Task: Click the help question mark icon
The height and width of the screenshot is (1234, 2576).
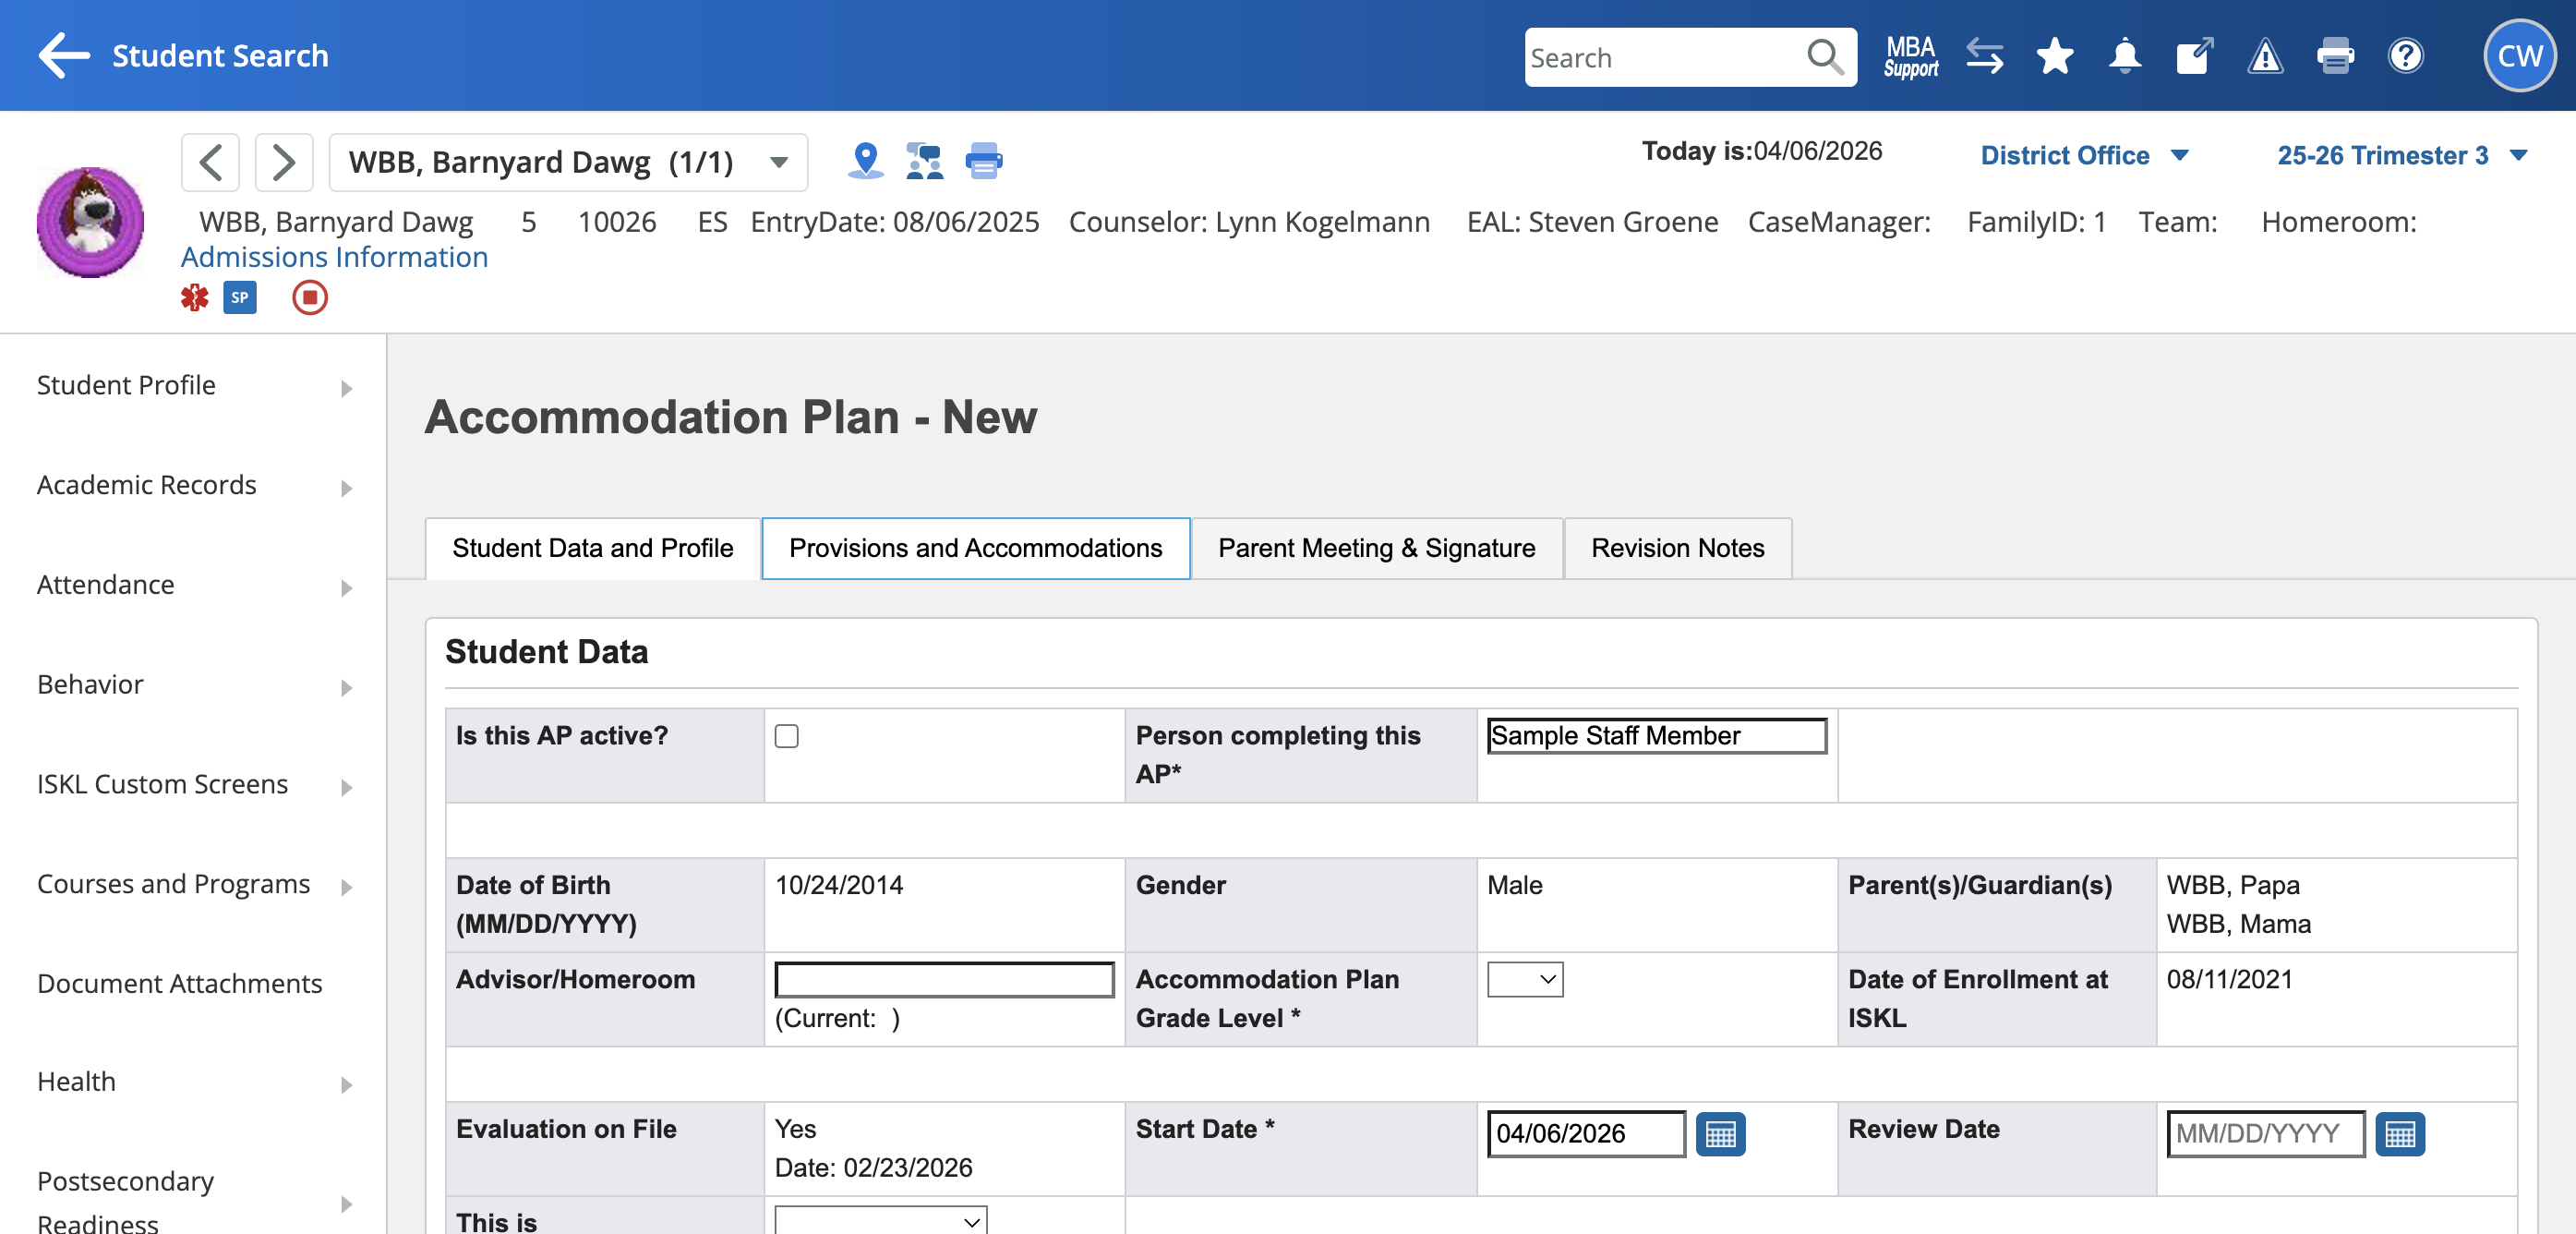Action: point(2405,57)
